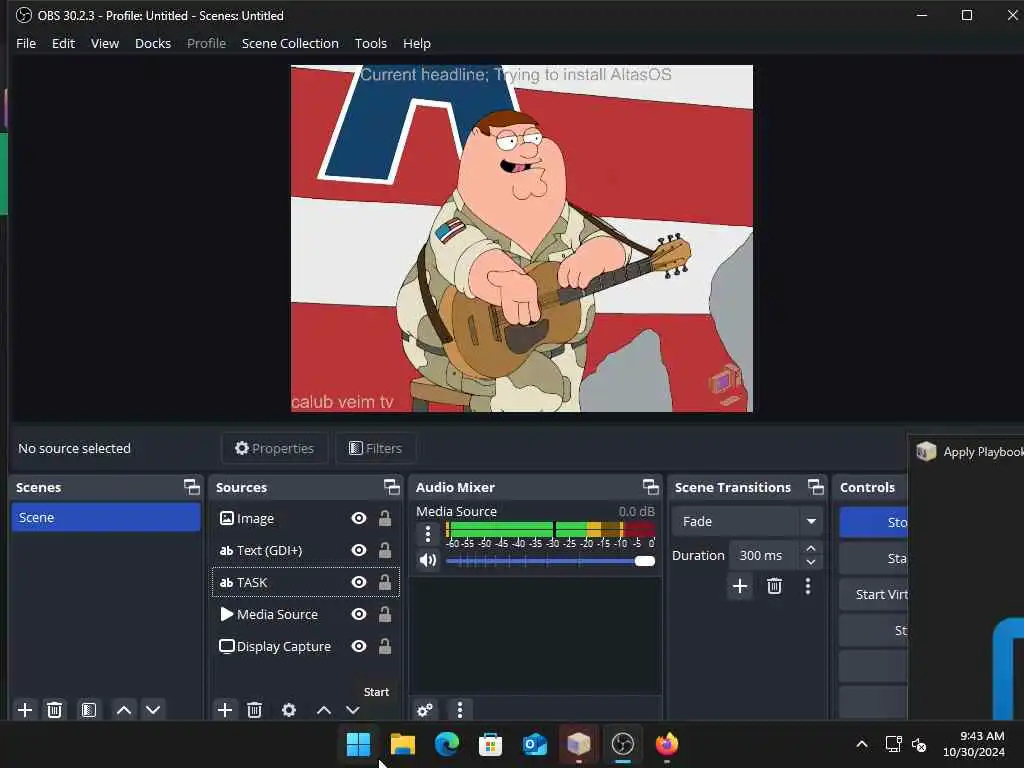Hide the Text (GDI+) source
The width and height of the screenshot is (1024, 768).
359,551
